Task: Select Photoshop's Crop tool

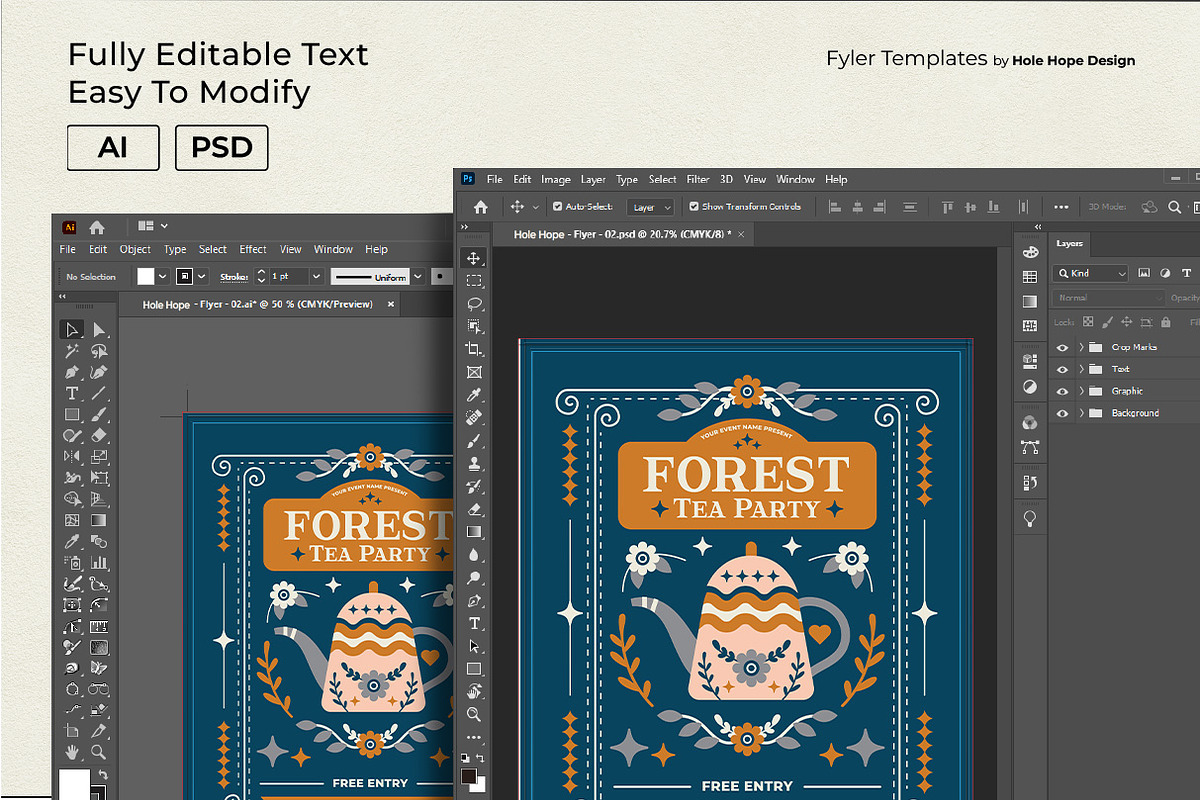Action: (x=474, y=349)
